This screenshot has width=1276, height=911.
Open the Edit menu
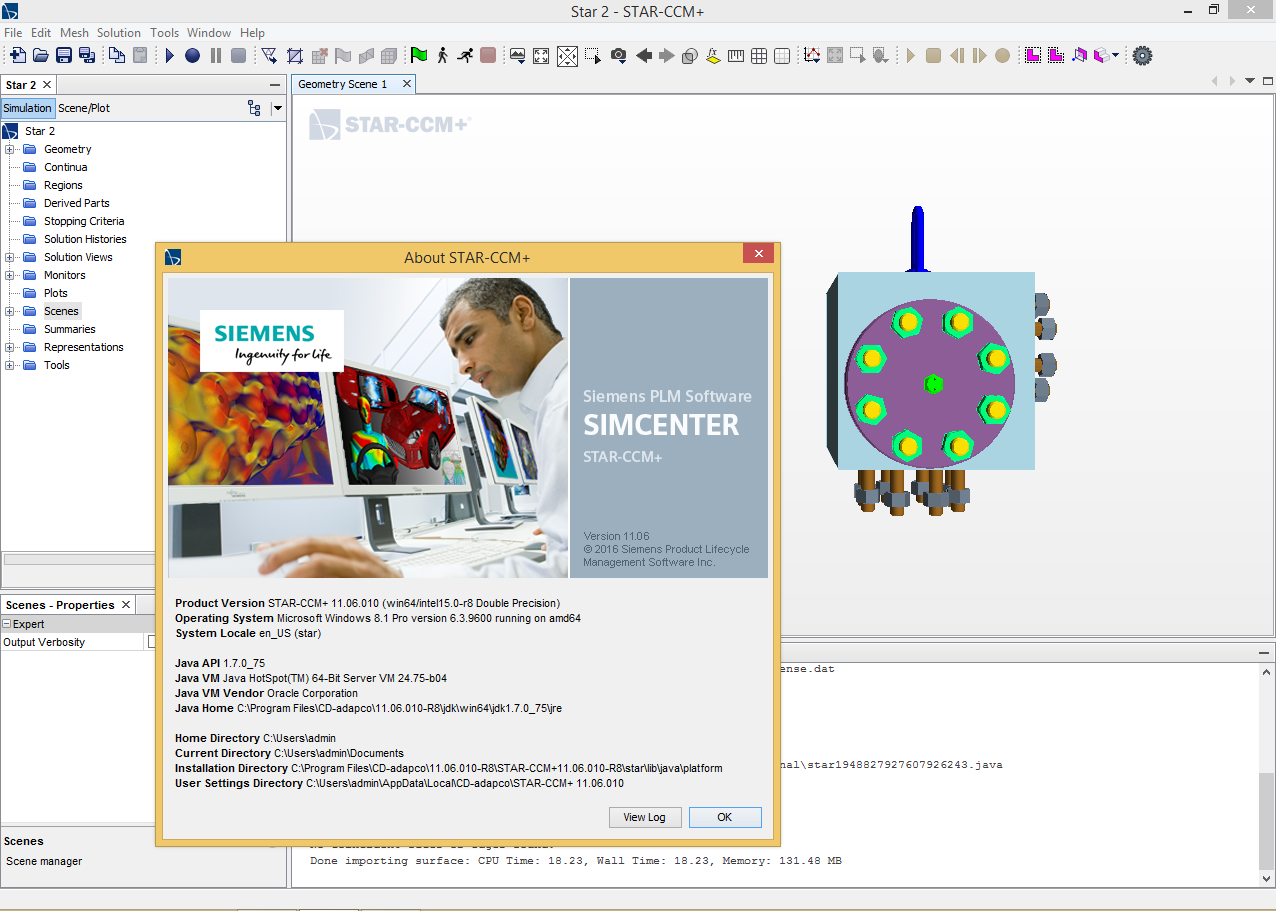(41, 33)
